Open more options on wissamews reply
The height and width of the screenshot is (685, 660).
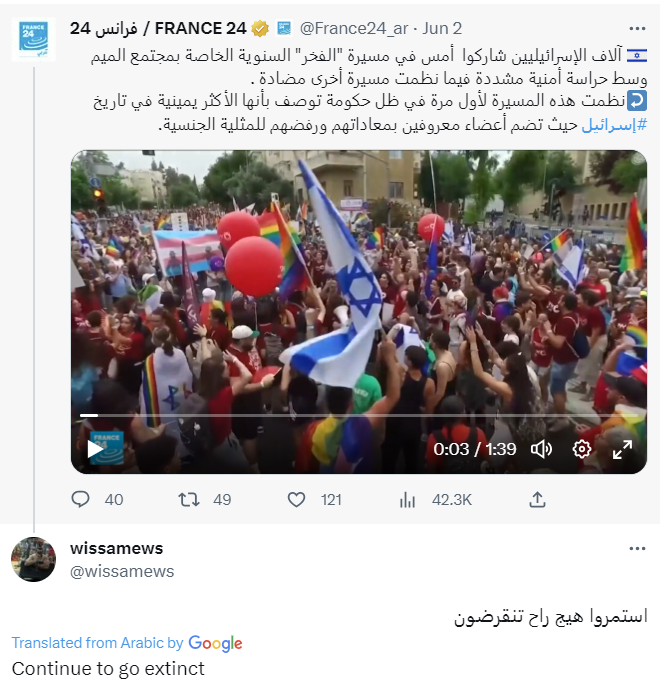tap(637, 548)
